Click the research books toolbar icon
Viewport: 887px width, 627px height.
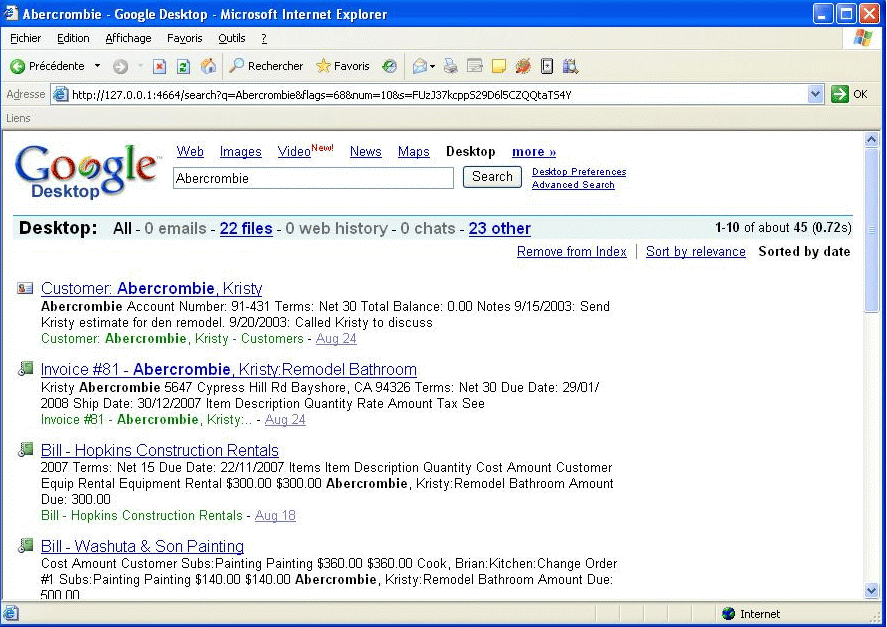pos(570,66)
